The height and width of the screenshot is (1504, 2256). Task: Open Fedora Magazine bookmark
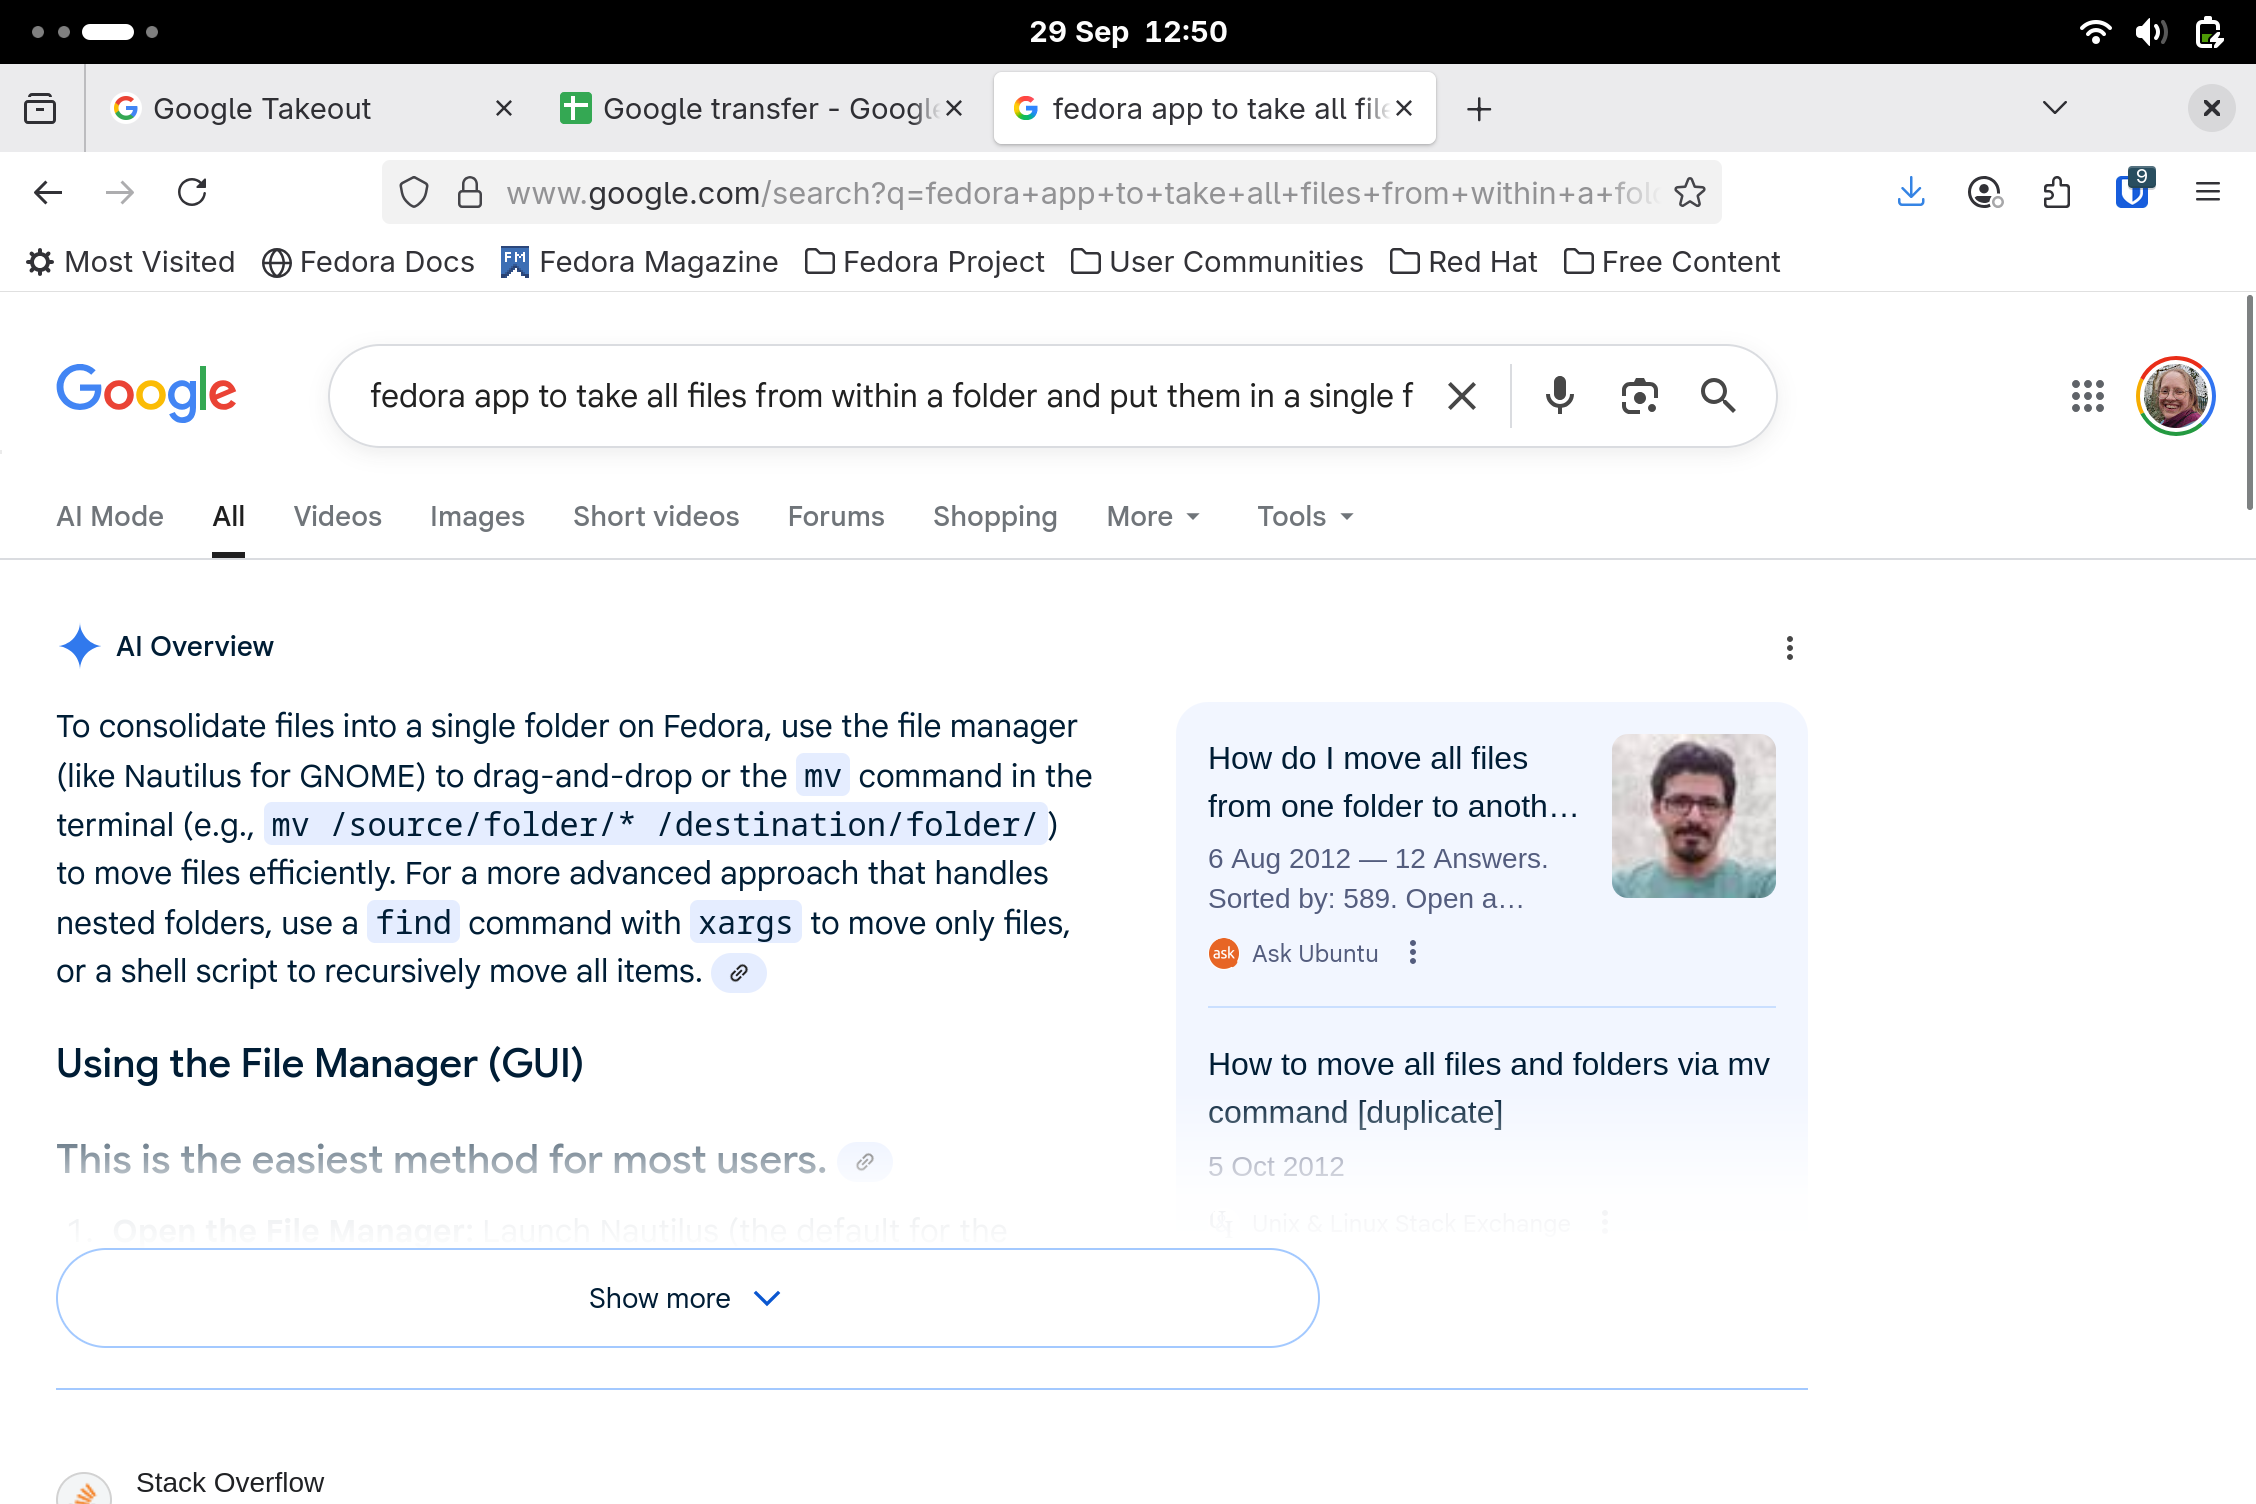click(639, 262)
